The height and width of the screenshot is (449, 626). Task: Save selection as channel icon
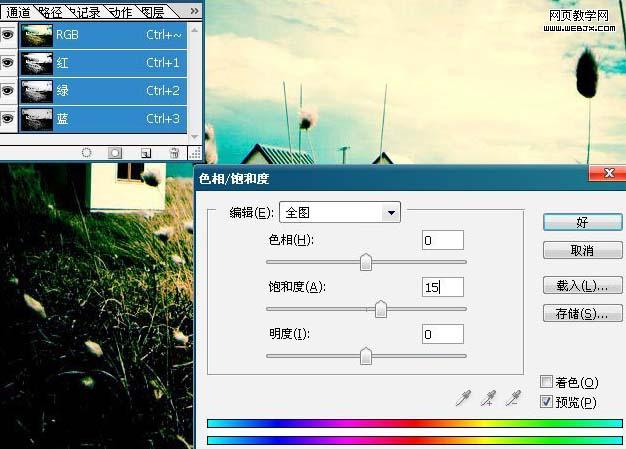click(x=115, y=153)
